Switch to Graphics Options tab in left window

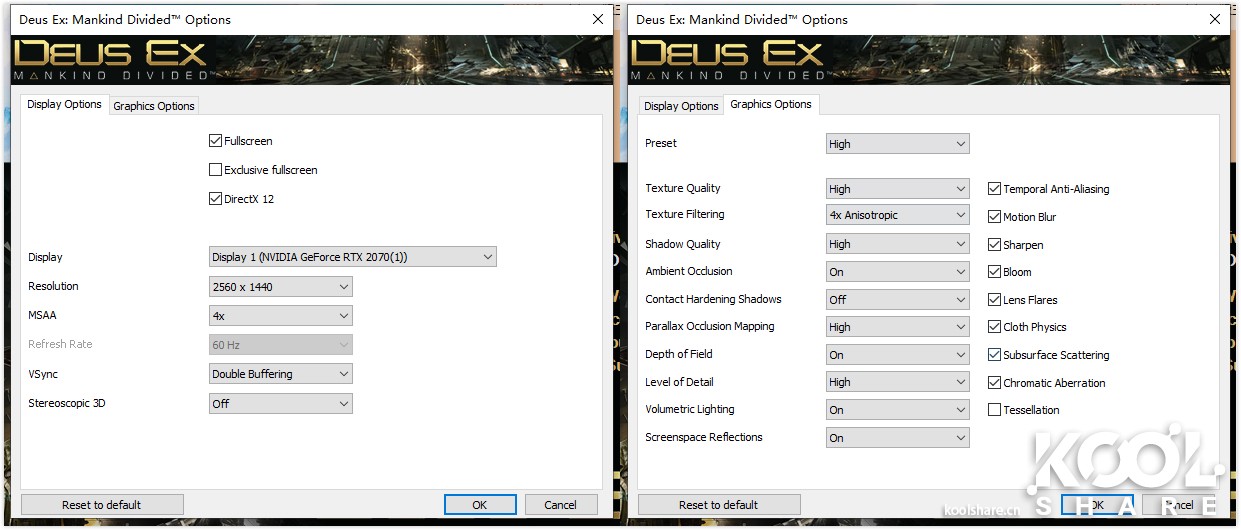[x=154, y=106]
